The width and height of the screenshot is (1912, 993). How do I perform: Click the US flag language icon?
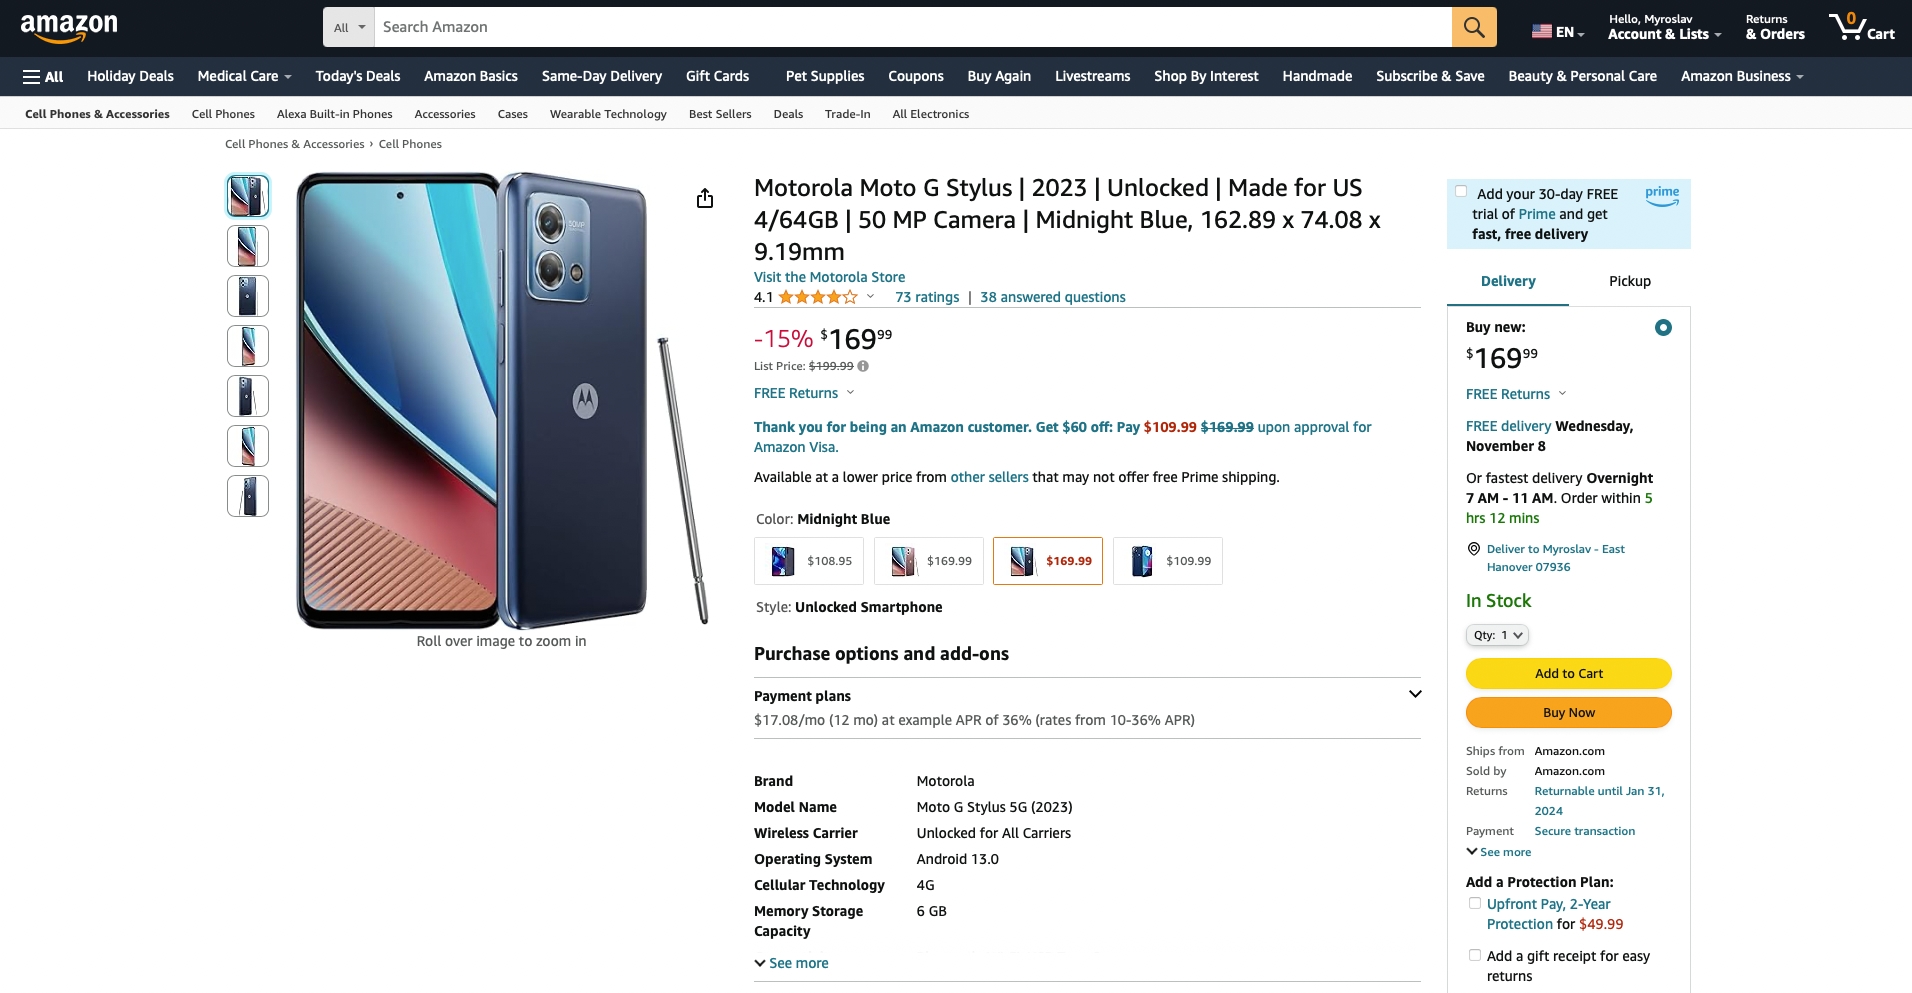click(x=1542, y=32)
